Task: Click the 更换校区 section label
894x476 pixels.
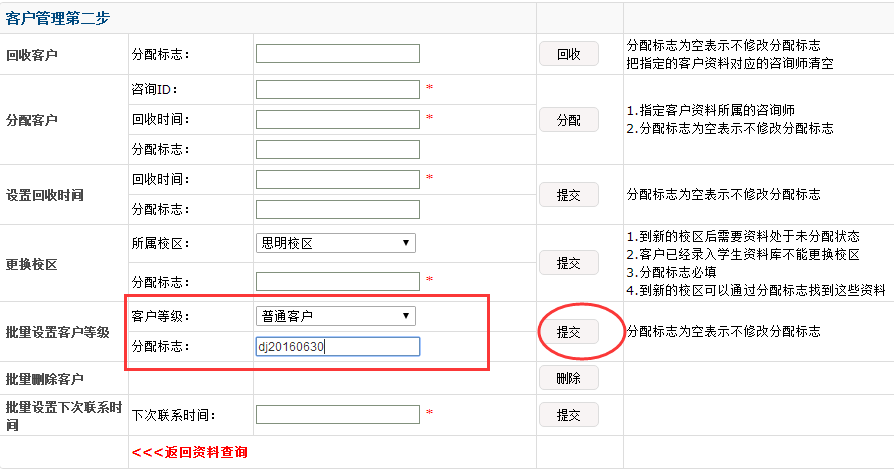Action: pos(32,265)
